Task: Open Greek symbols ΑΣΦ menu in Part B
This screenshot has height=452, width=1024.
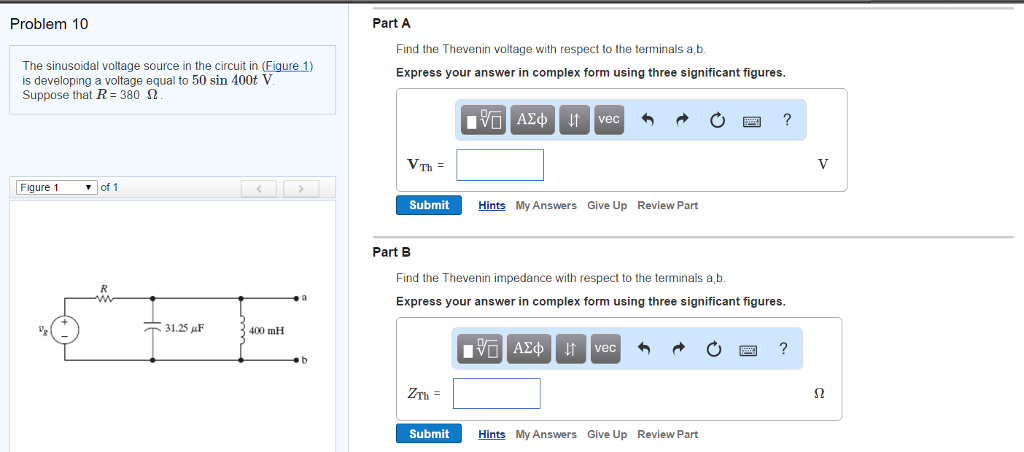Action: point(529,349)
